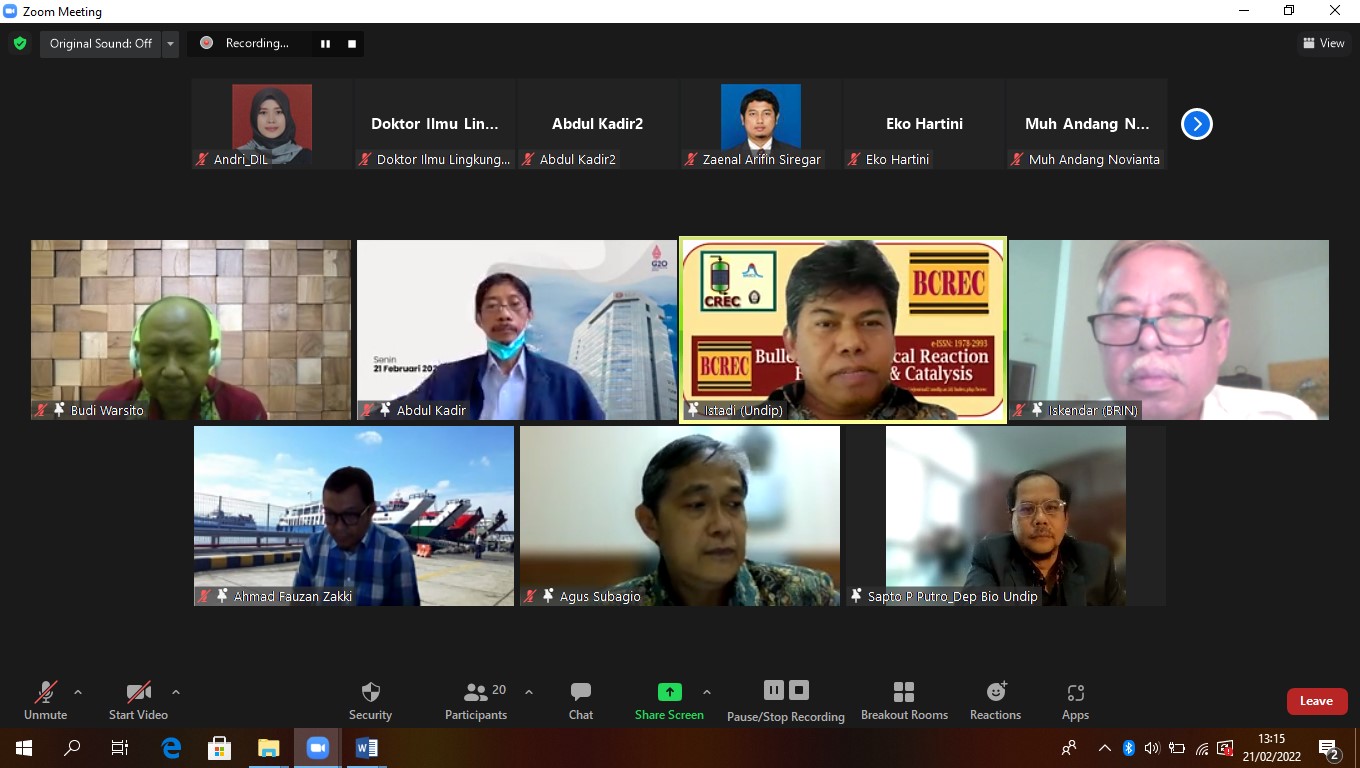This screenshot has height=768, width=1360.
Task: Click the green Share Screen icon
Action: point(669,692)
